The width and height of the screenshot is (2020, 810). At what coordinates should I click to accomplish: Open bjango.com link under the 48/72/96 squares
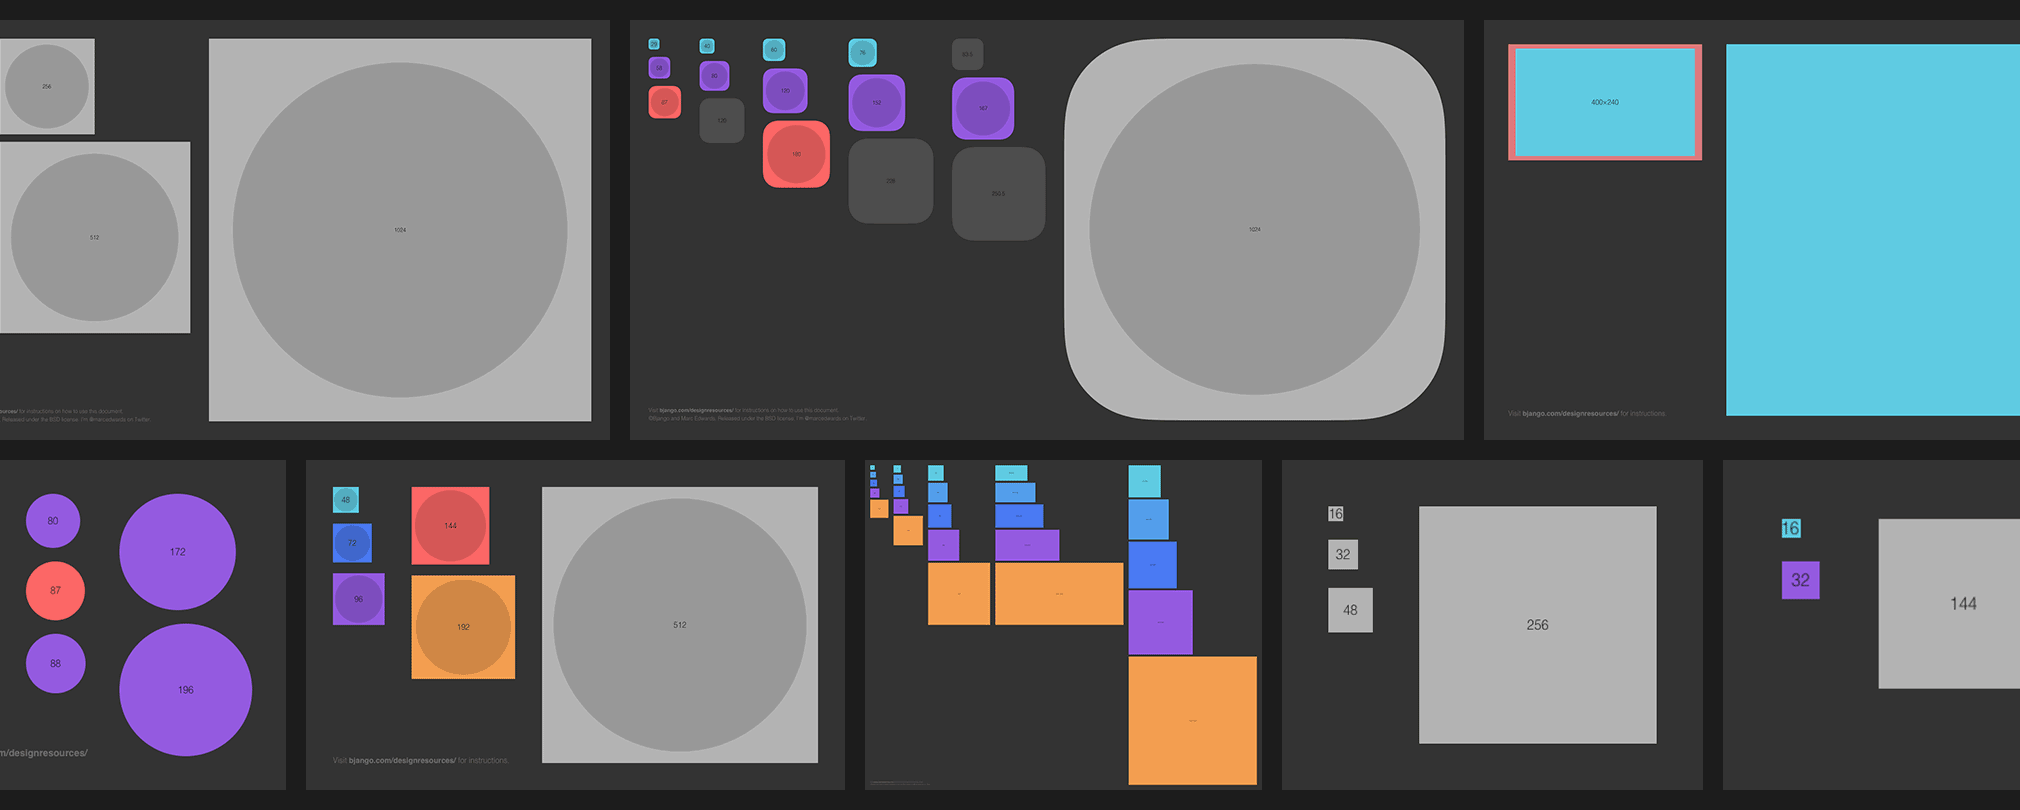pos(402,761)
